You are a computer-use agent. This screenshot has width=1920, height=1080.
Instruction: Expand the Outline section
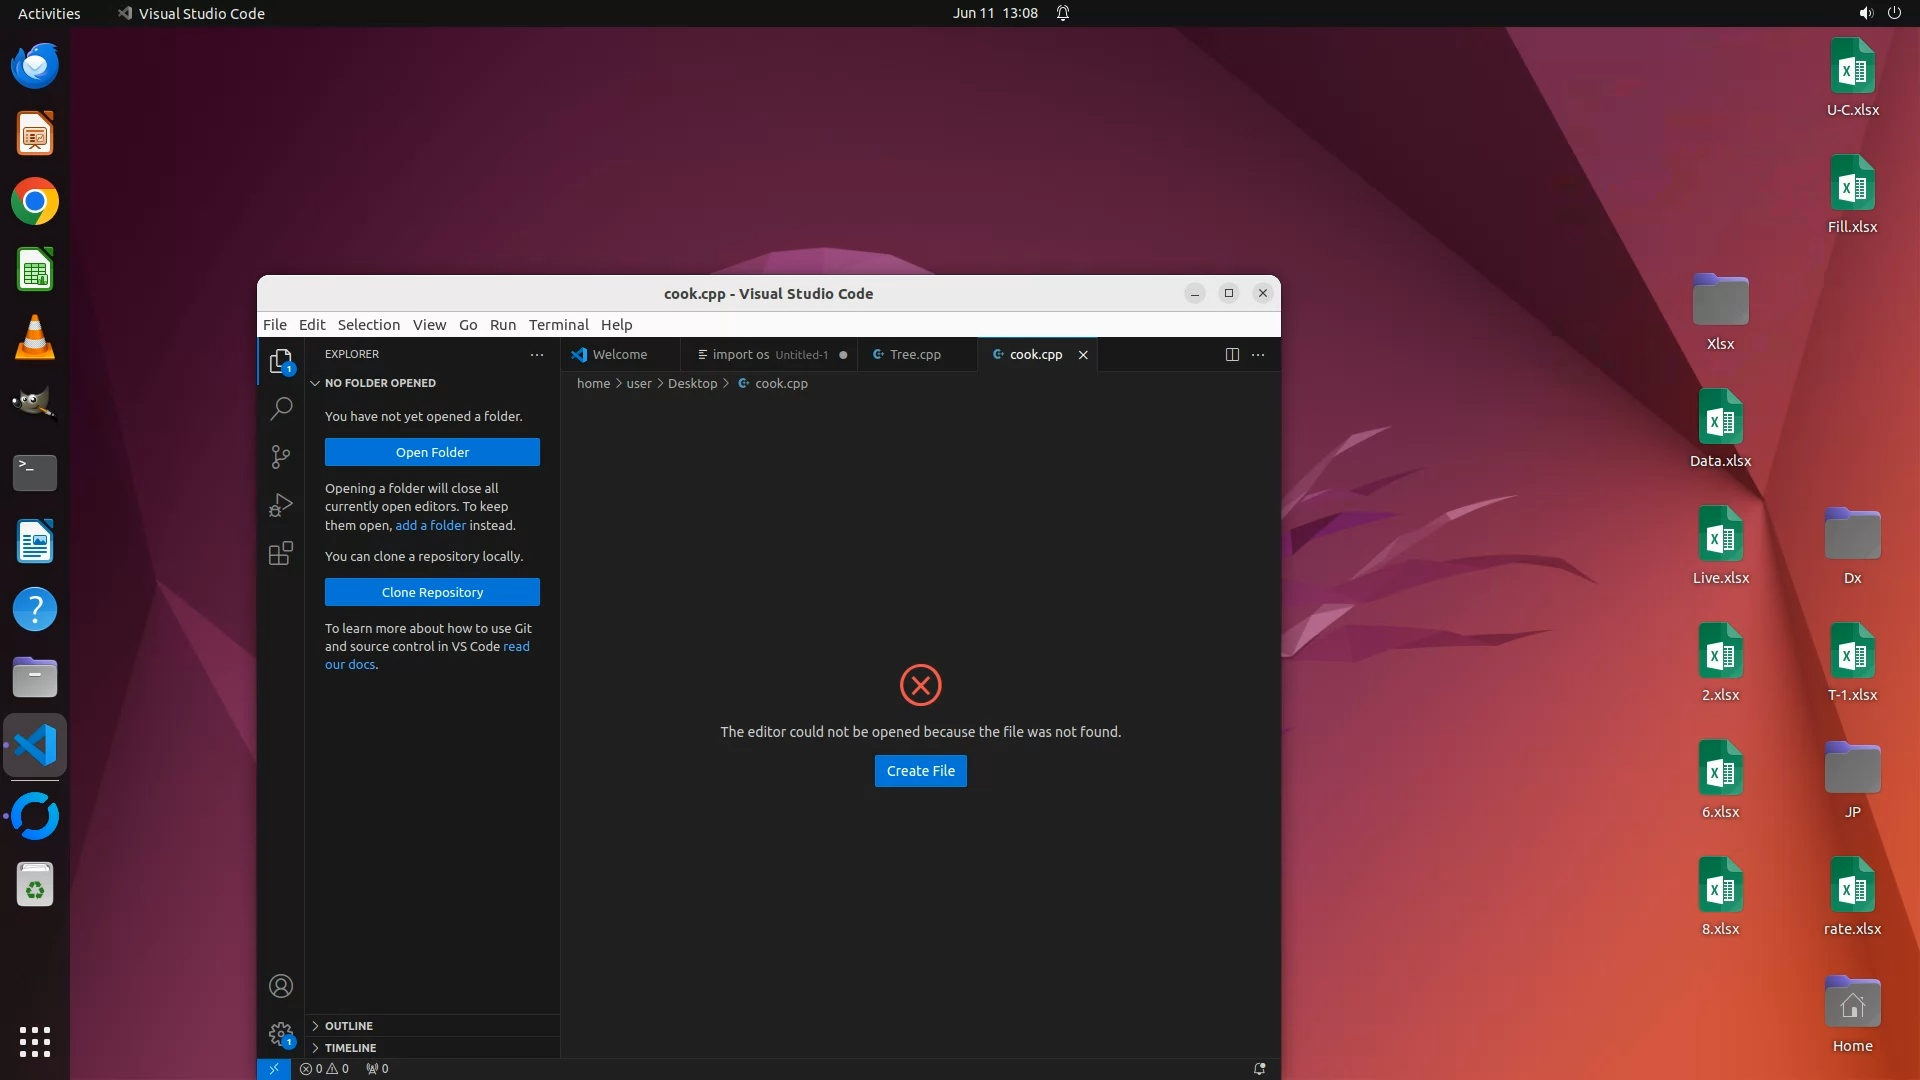[x=348, y=1026]
